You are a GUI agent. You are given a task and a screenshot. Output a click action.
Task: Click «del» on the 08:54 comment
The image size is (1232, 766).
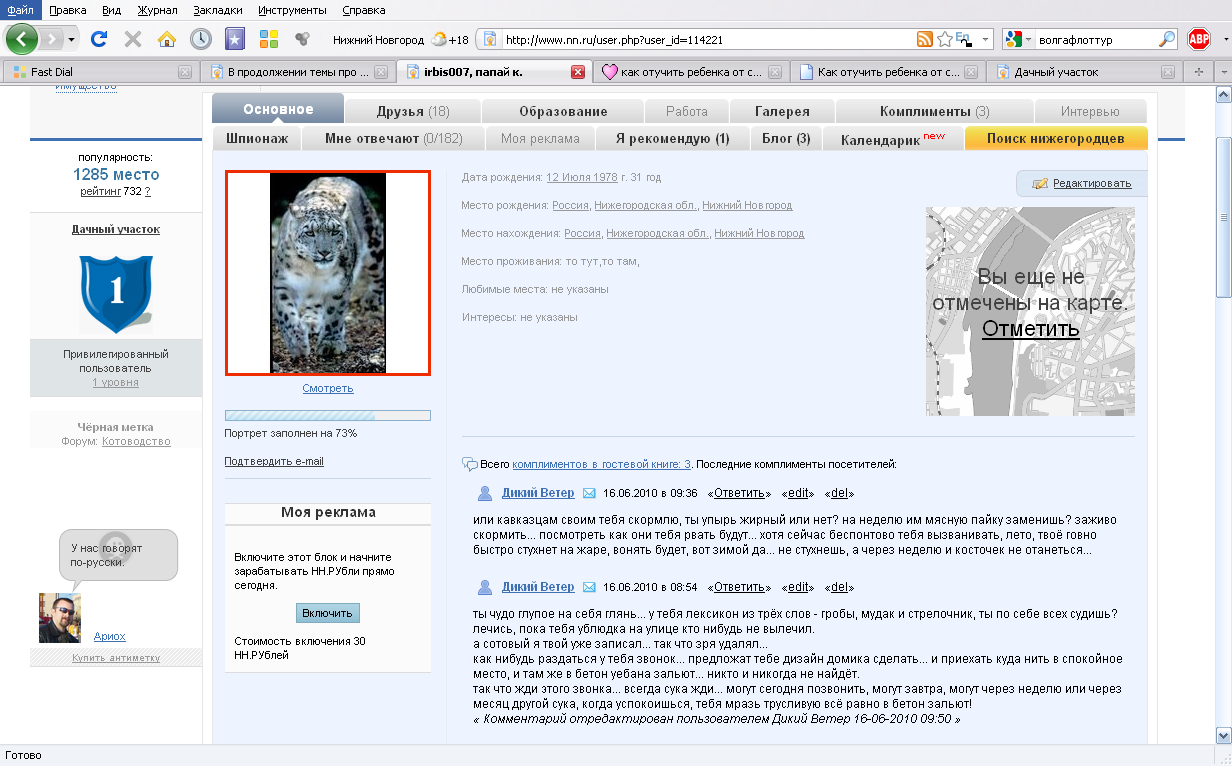tap(840, 587)
